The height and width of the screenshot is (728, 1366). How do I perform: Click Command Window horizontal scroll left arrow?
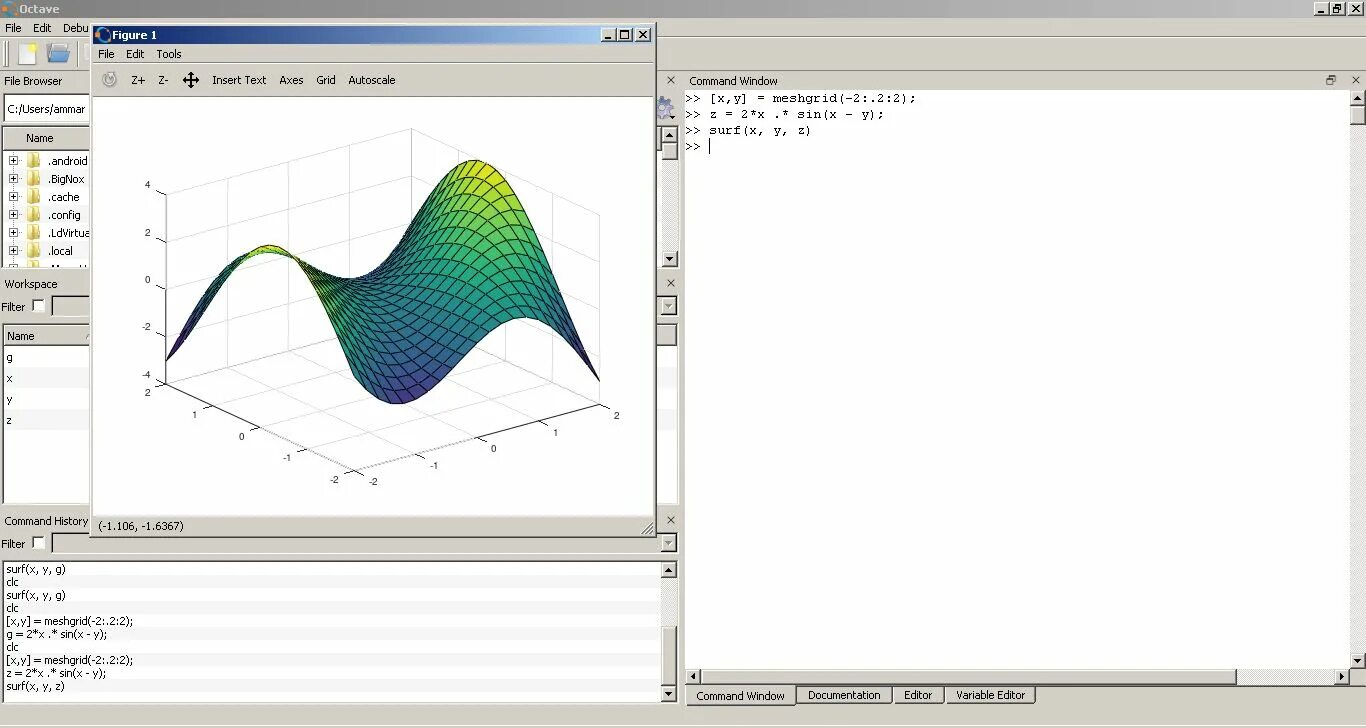[x=693, y=676]
